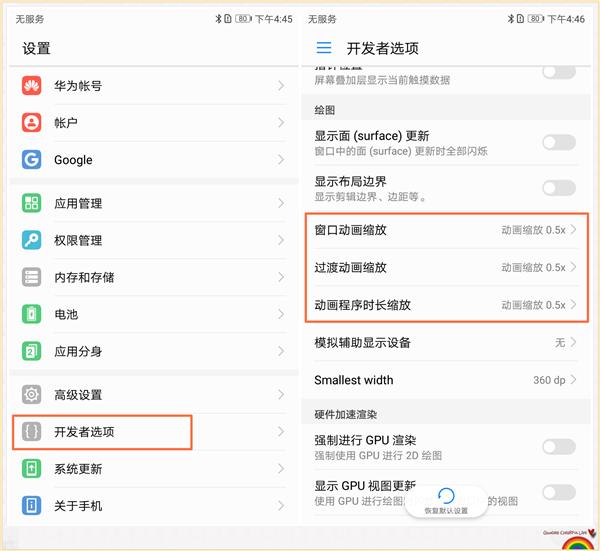600x551 pixels.
Task: Tap 过渡动画缩放 label
Action: click(x=350, y=267)
